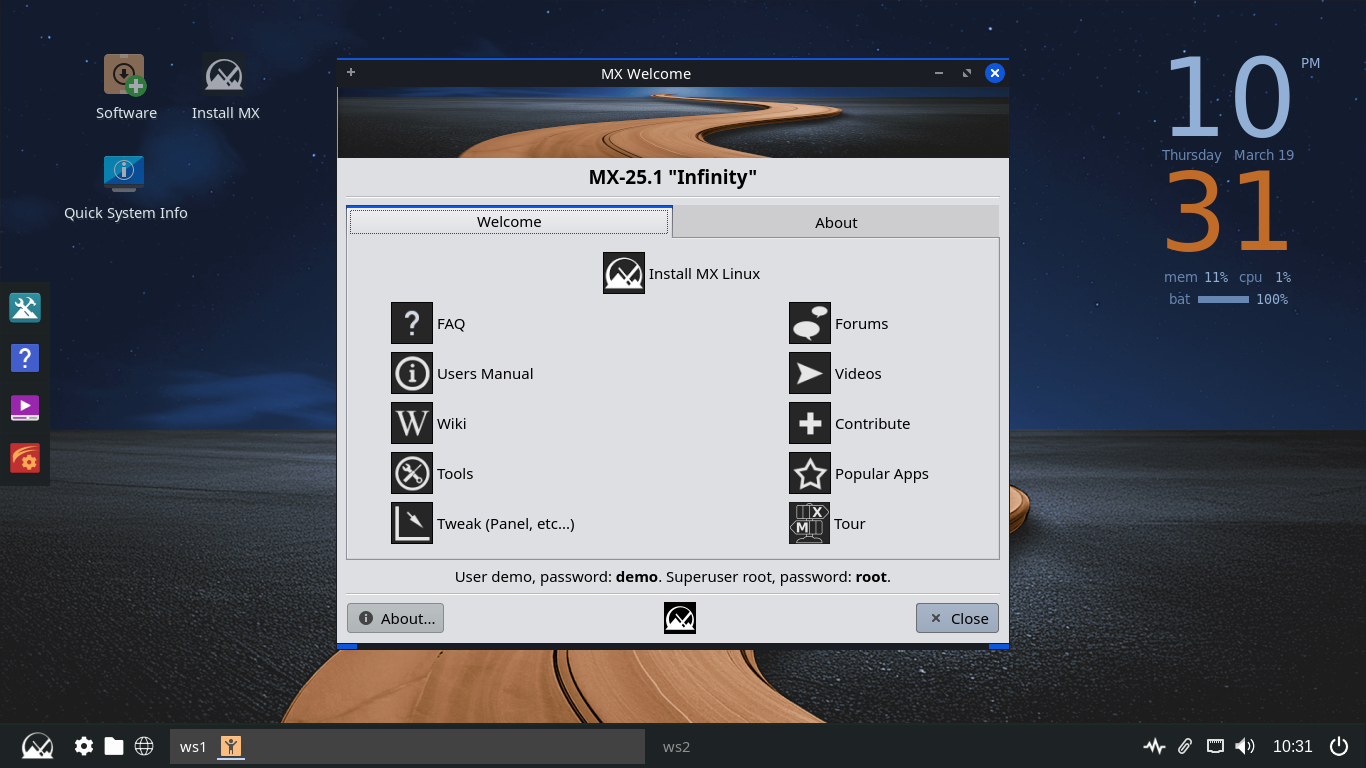Viewport: 1366px width, 768px height.
Task: Open Tweak (Panel, etc...) icon
Action: [411, 523]
